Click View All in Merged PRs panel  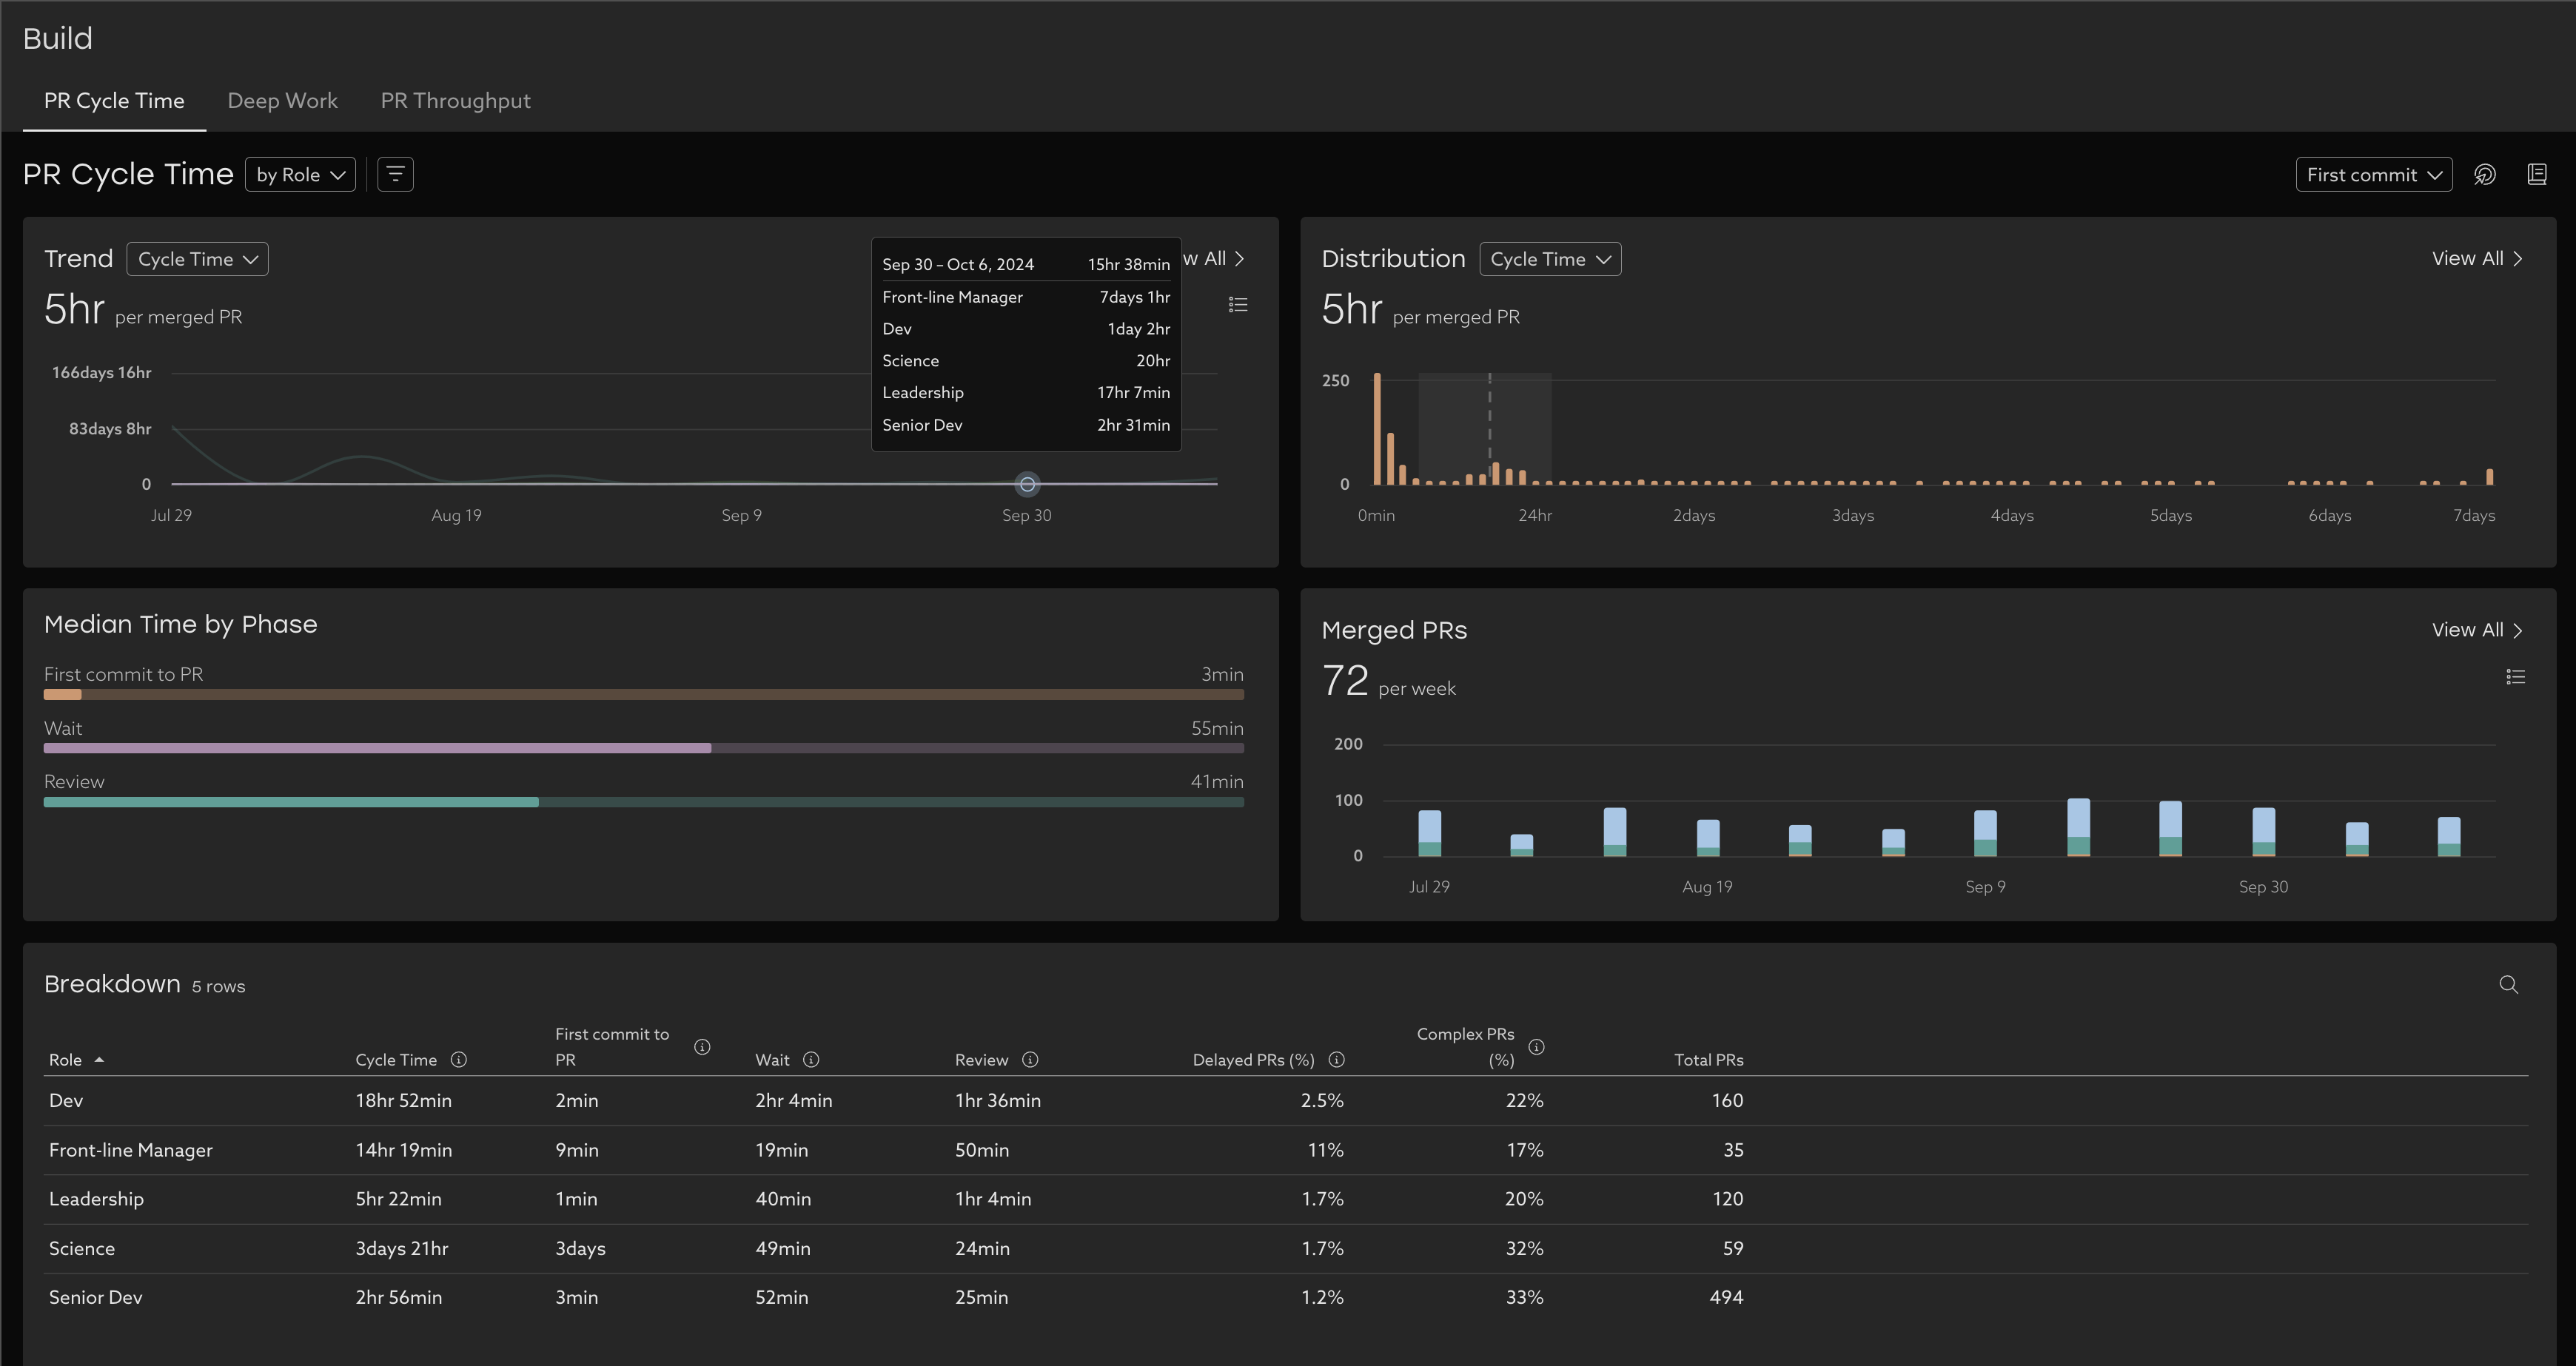(x=2476, y=630)
